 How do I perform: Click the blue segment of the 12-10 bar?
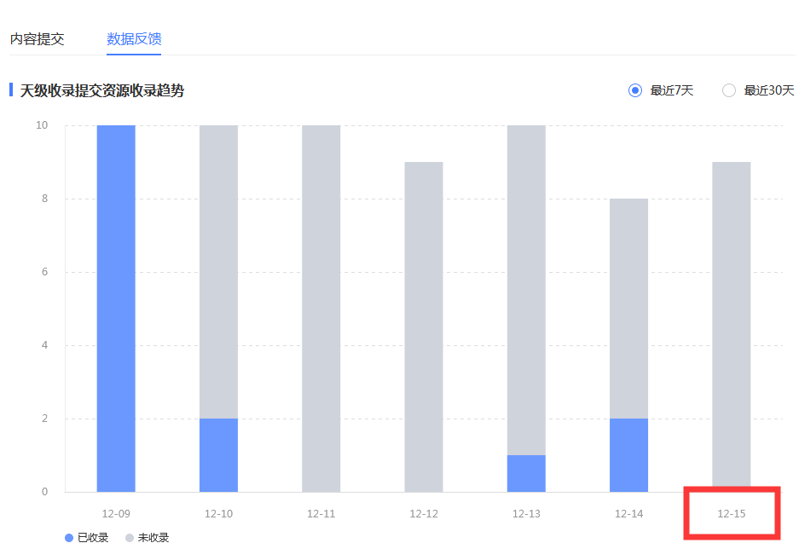click(x=219, y=455)
